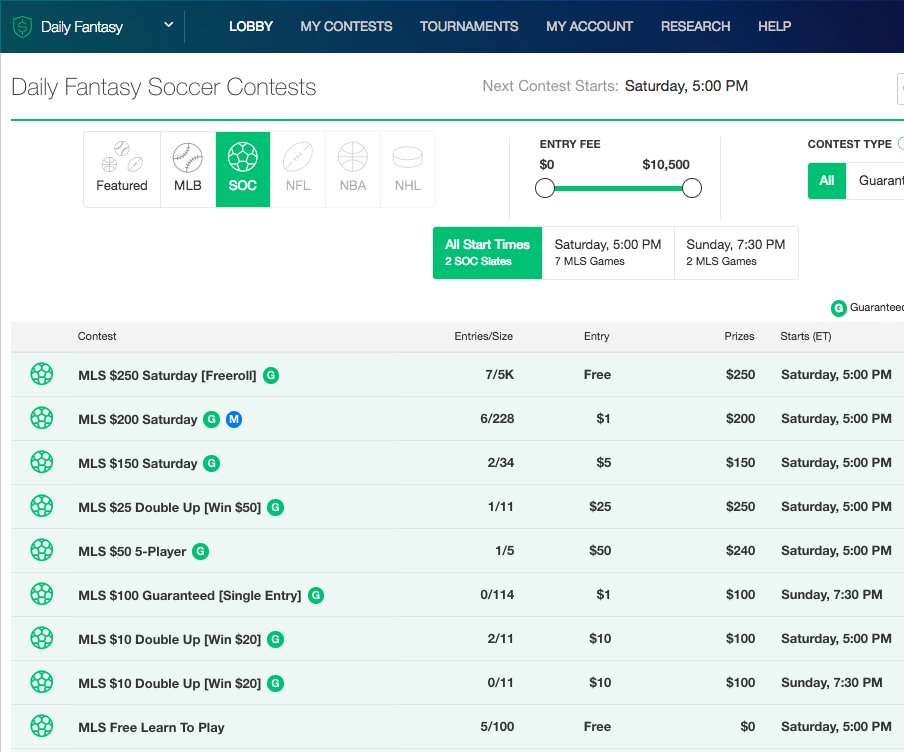Image resolution: width=904 pixels, height=752 pixels.
Task: Go to MY CONTESTS
Action: pos(346,27)
